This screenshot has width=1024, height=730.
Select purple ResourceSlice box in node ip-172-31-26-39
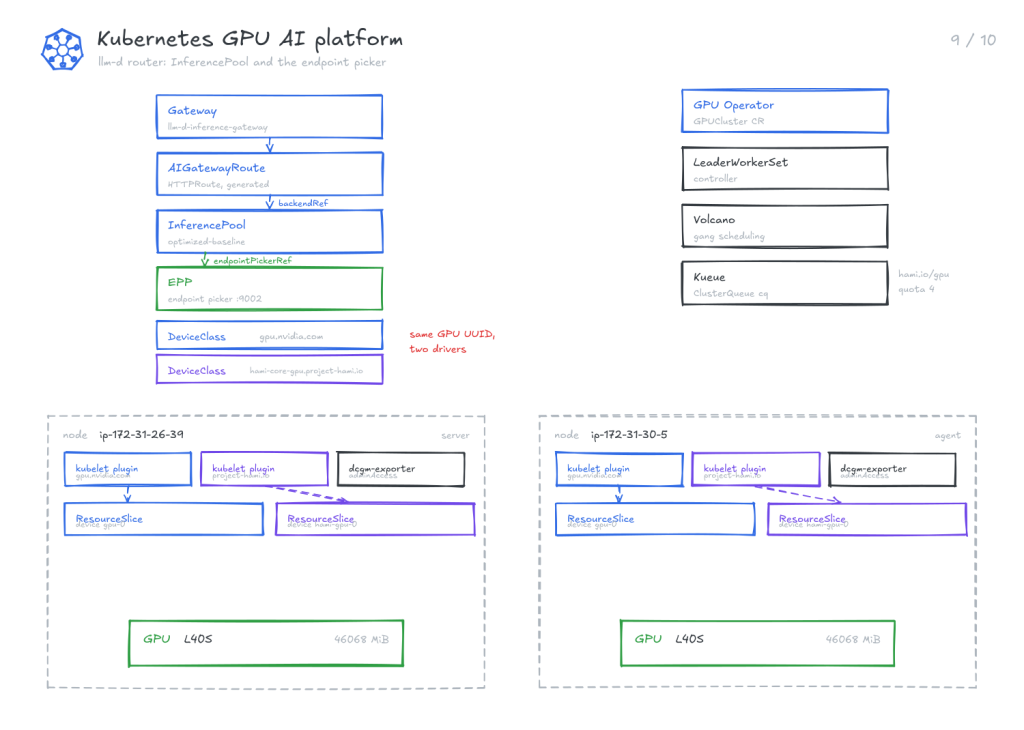[376, 519]
